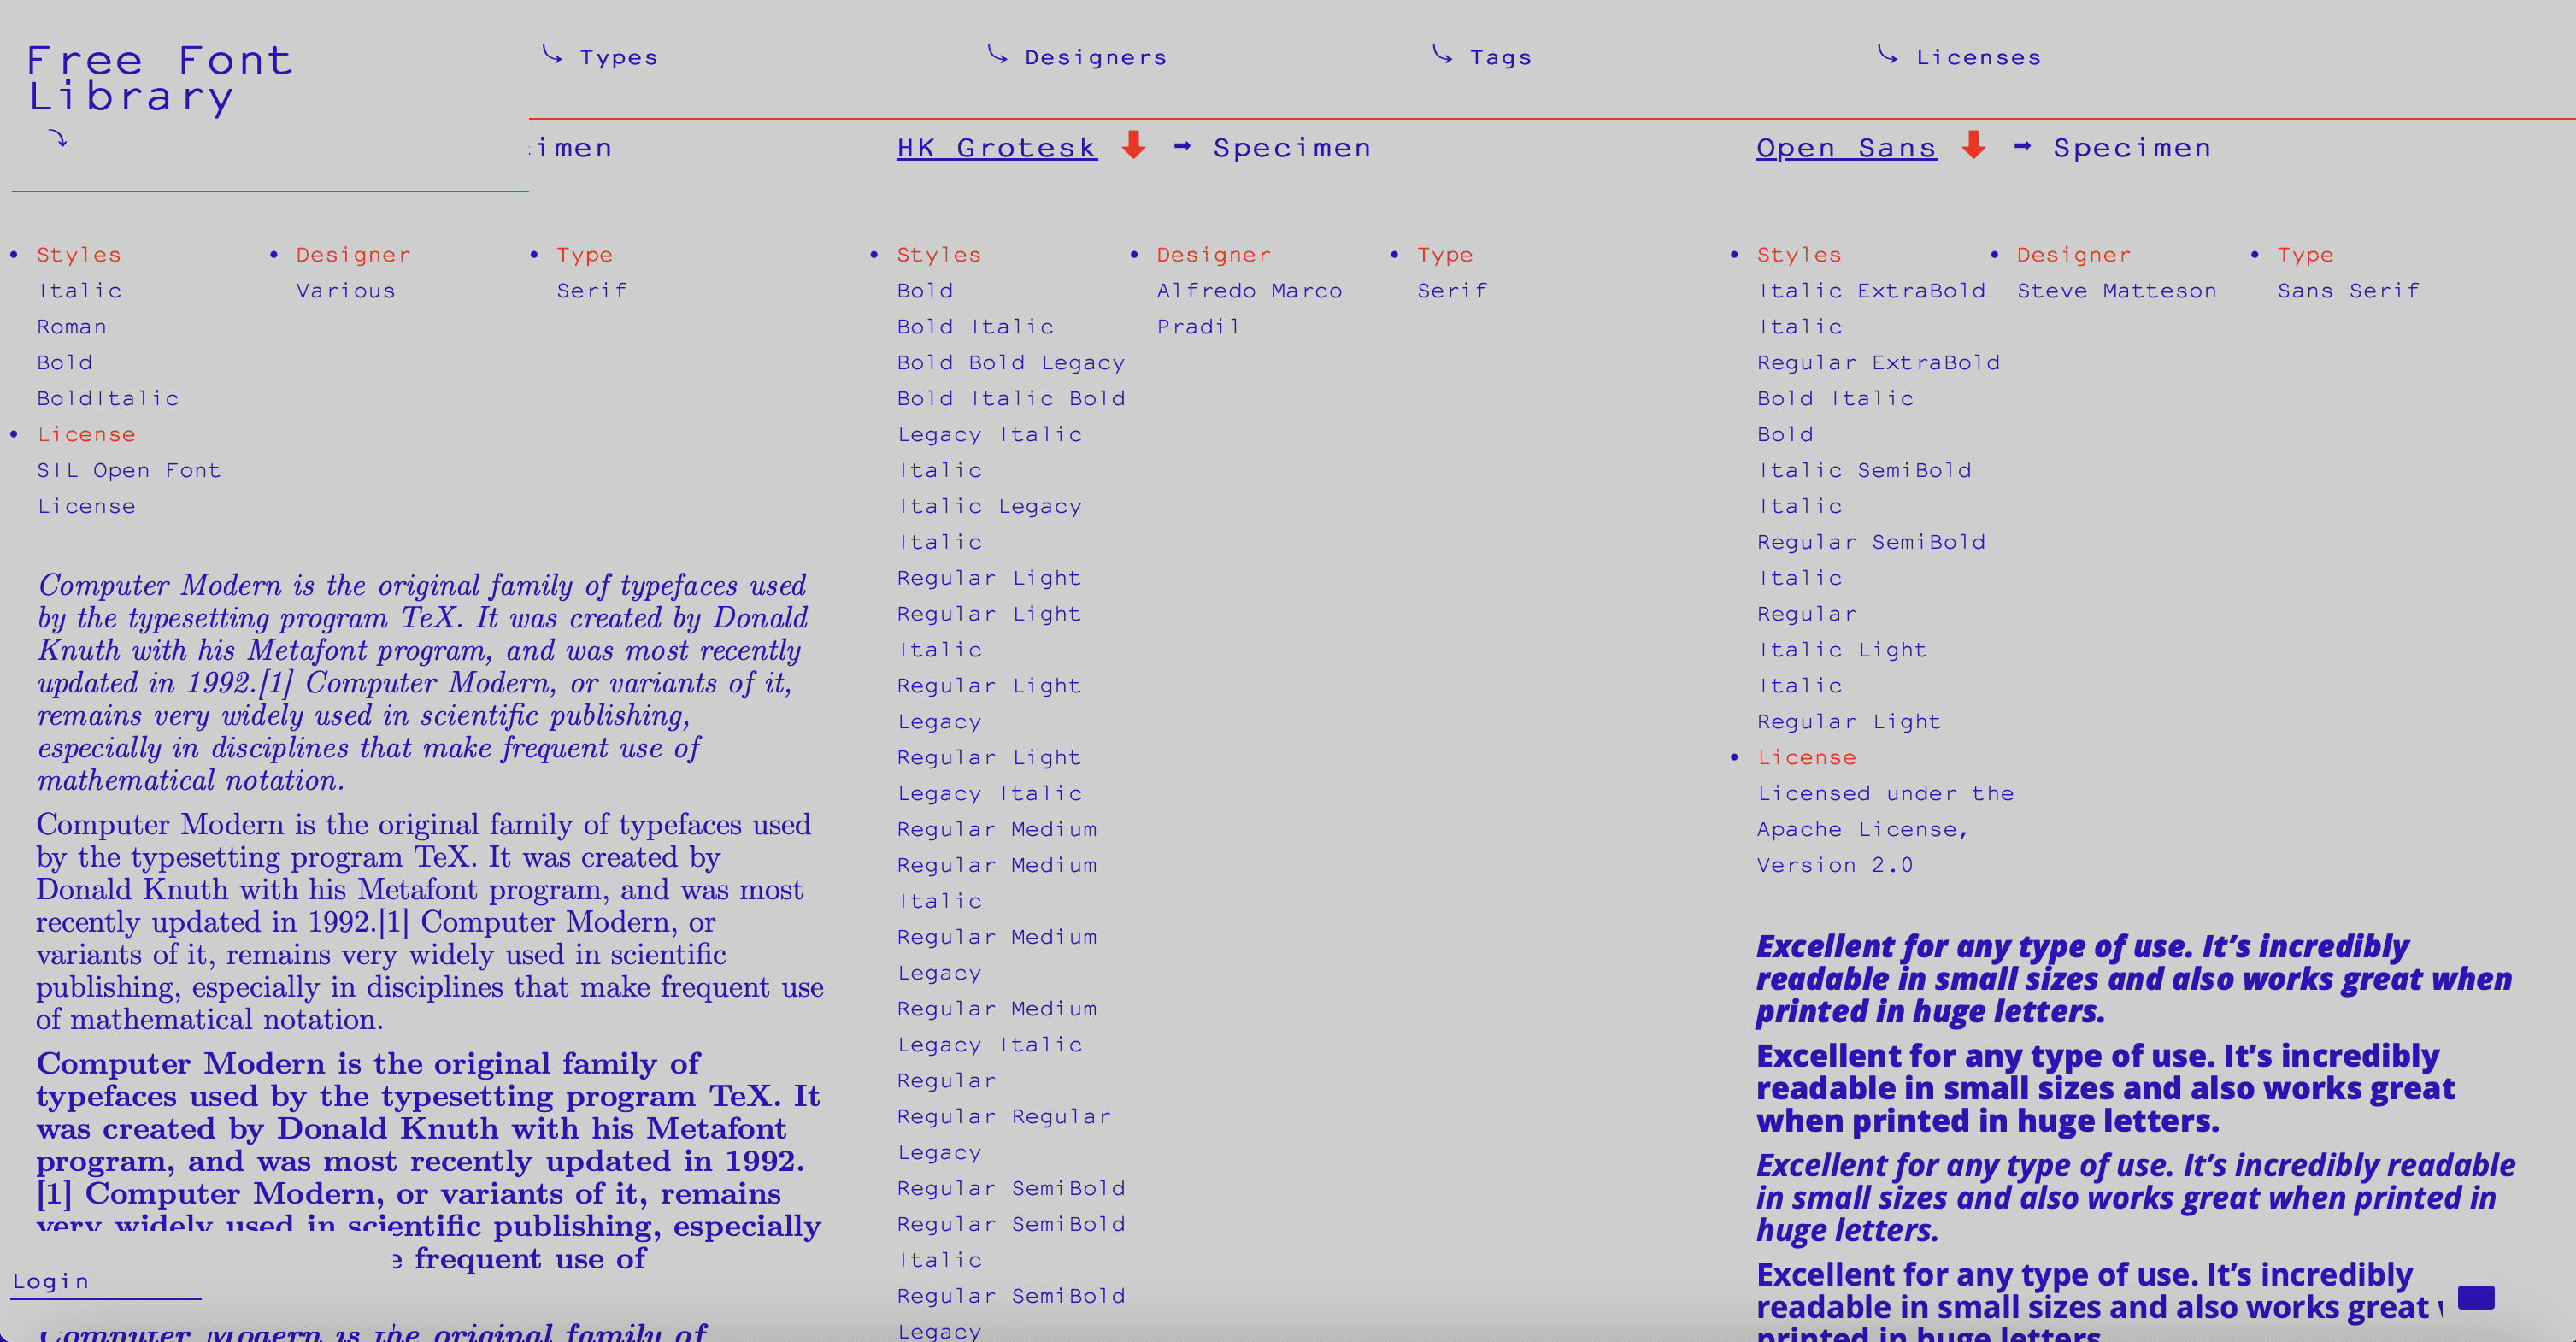The height and width of the screenshot is (1342, 2576).
Task: Click the 'Pradil' designer text
Action: (x=1198, y=327)
